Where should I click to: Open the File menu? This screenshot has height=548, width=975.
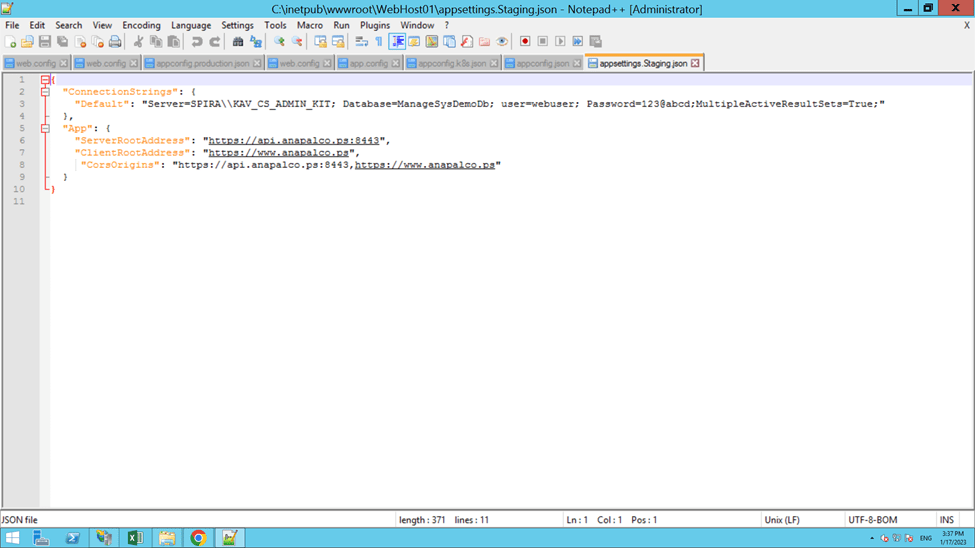[12, 26]
